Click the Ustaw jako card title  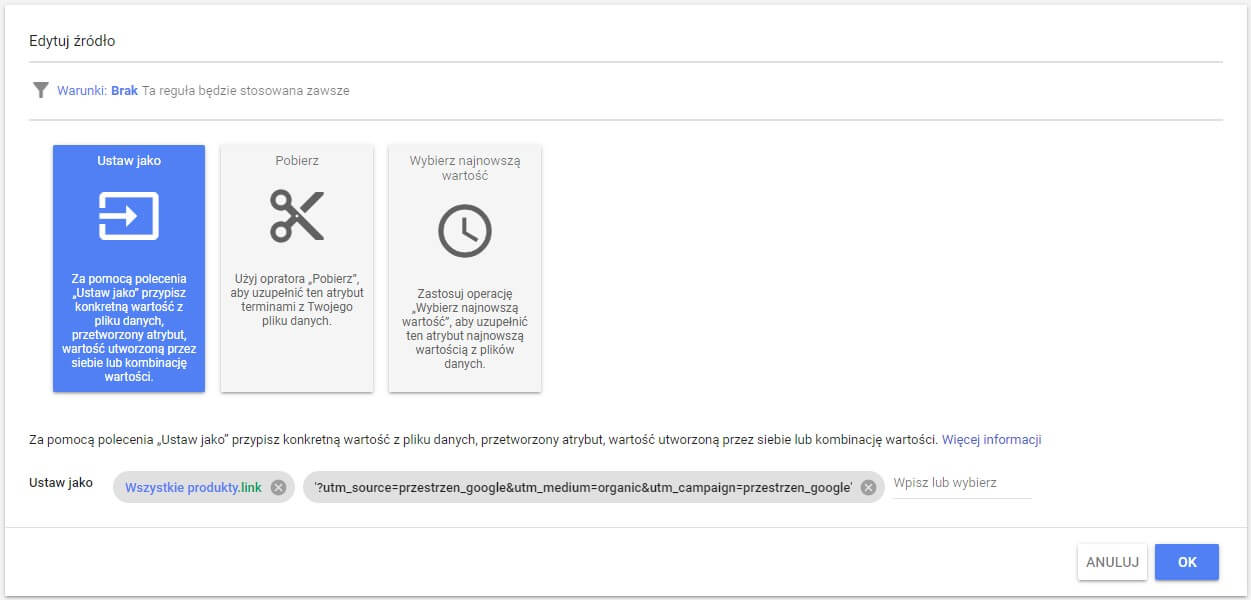coord(129,160)
